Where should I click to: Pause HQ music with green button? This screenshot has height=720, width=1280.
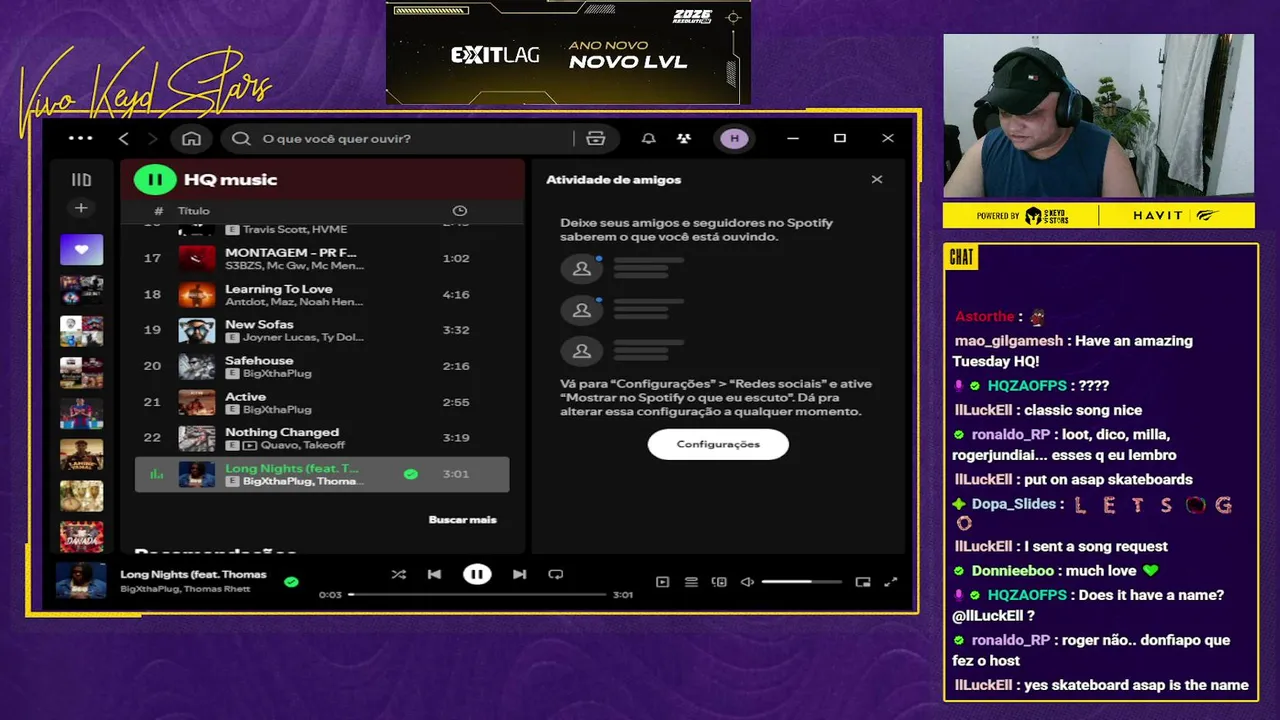[x=155, y=180]
